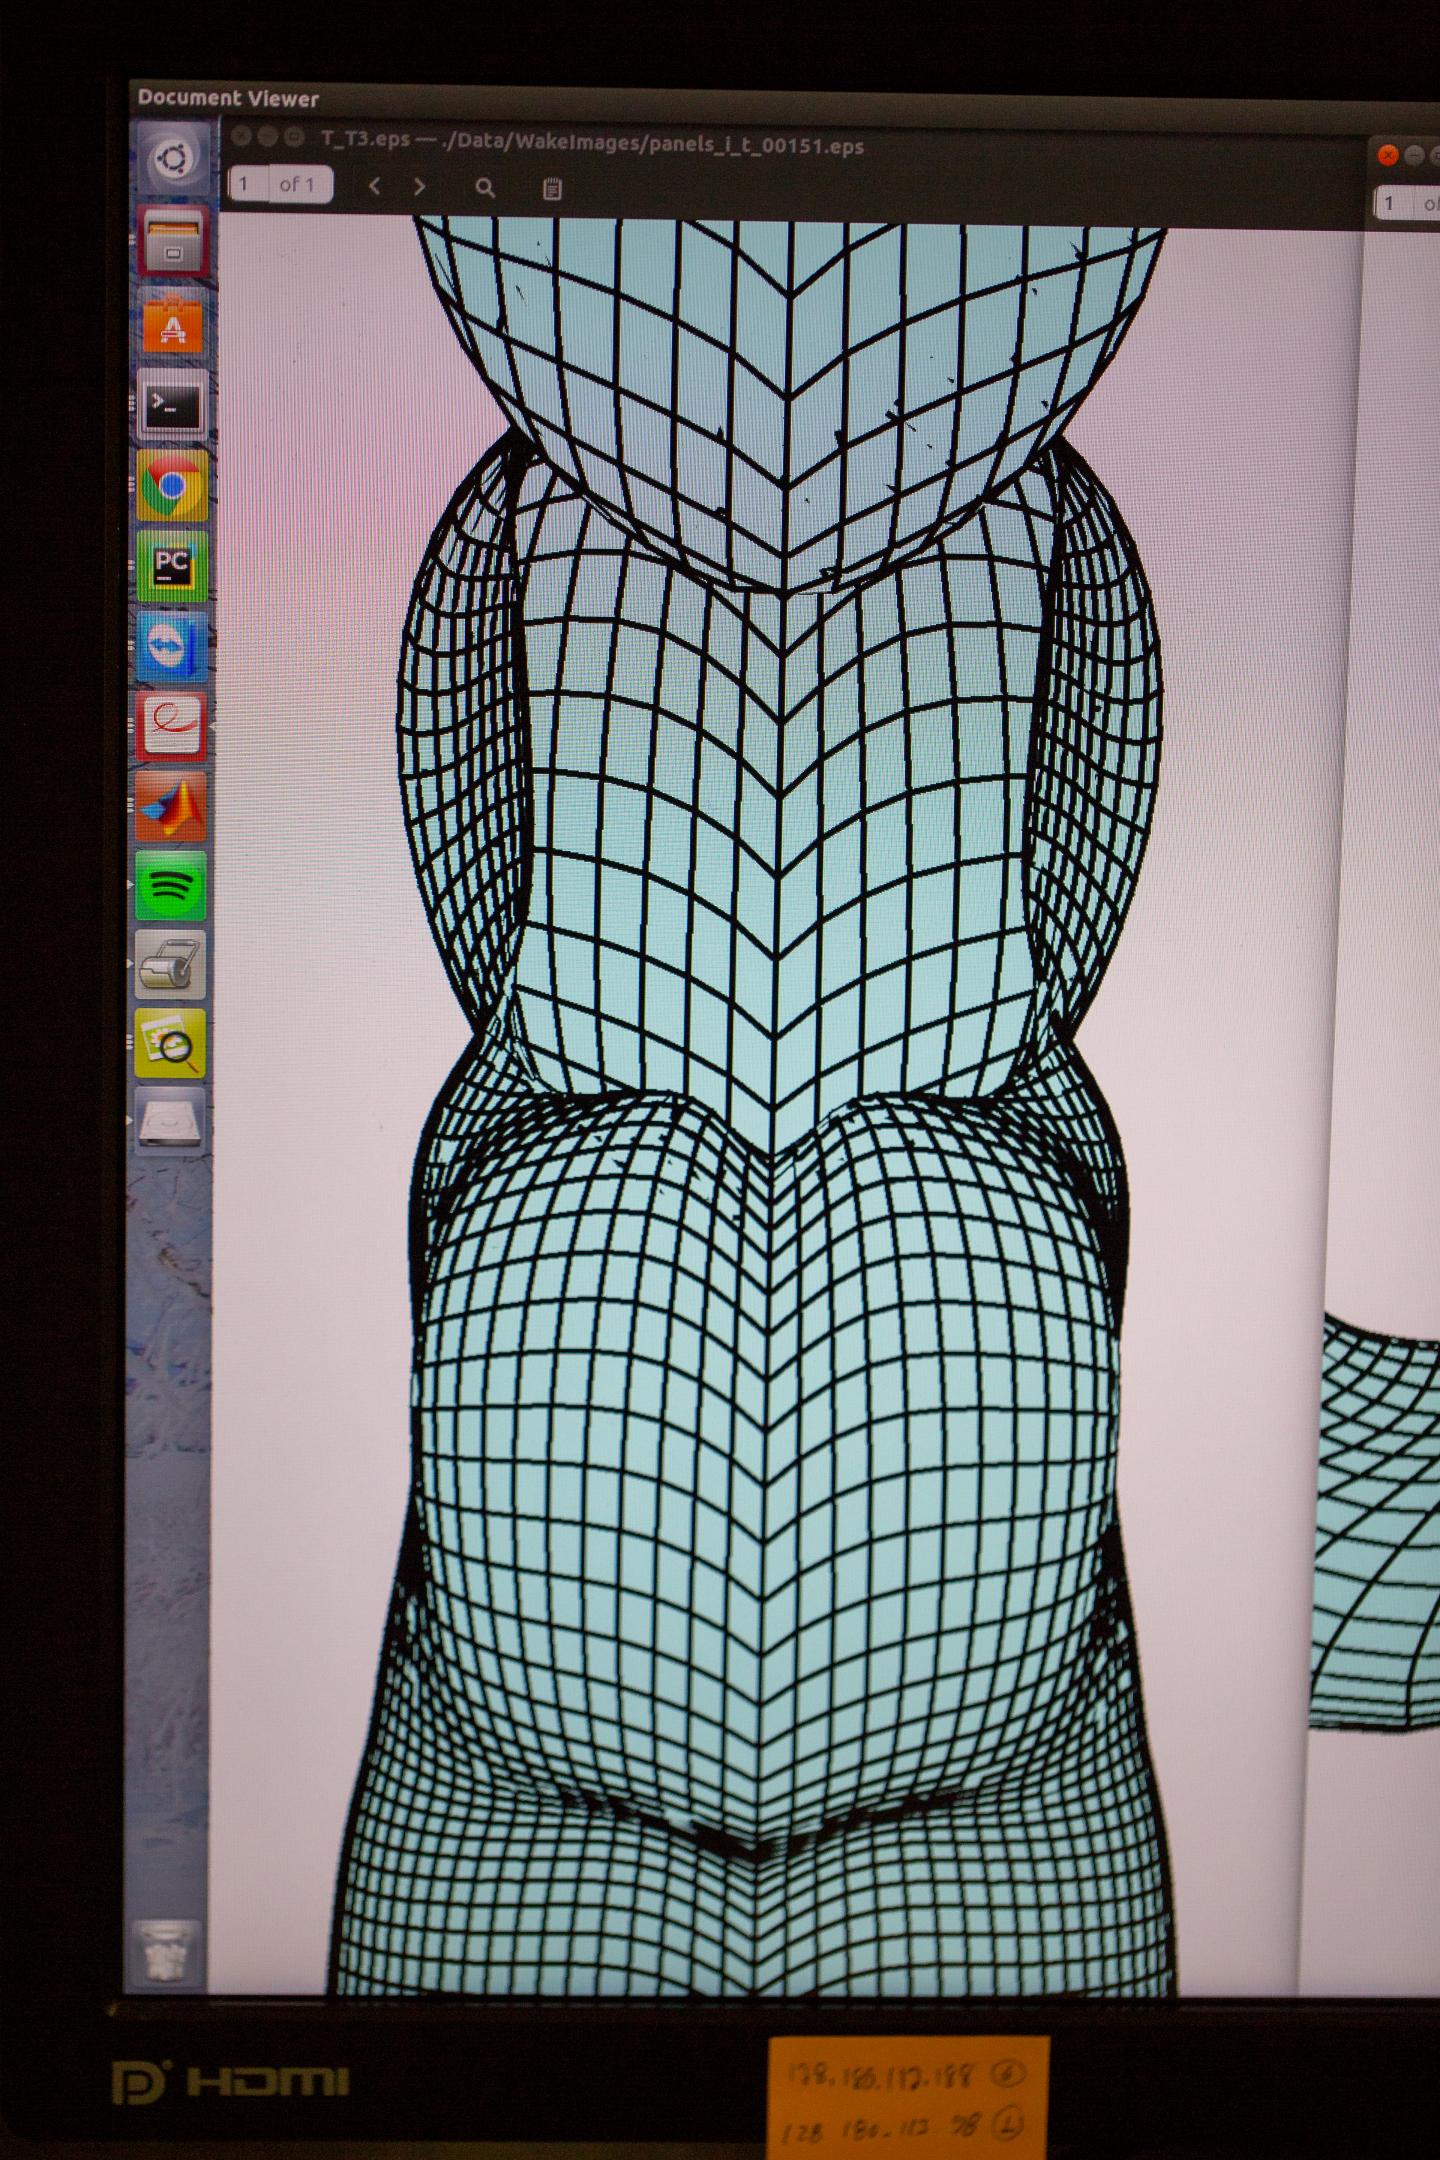Go to the next page arrow
The image size is (1440, 2160).
[420, 187]
